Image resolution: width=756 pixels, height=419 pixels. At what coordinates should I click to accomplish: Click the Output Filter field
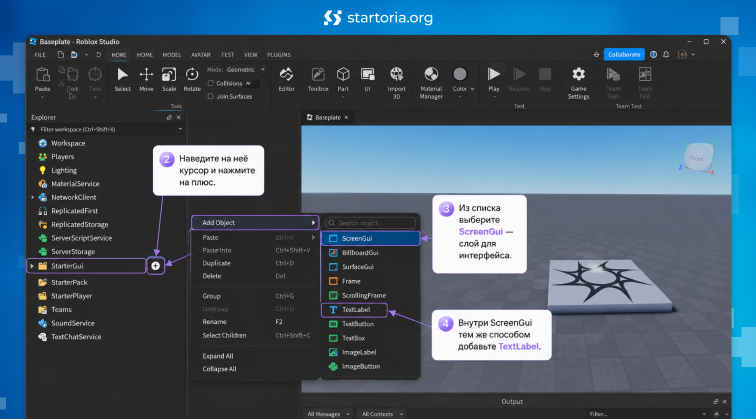646,414
